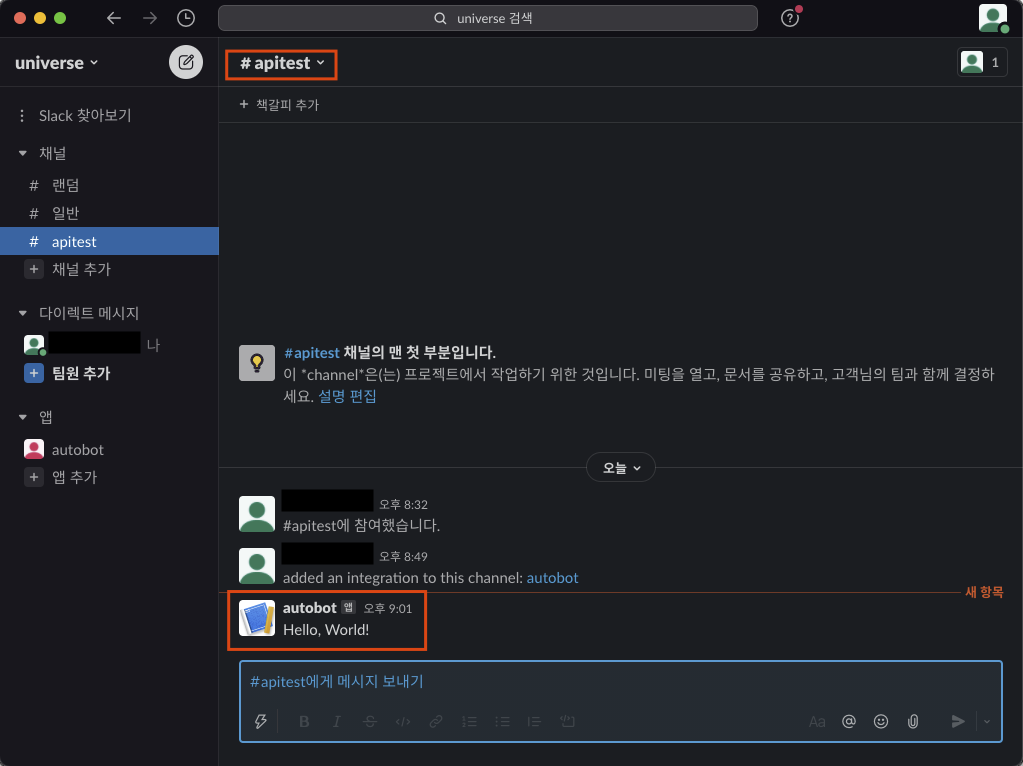Click 채널 추가

82,269
